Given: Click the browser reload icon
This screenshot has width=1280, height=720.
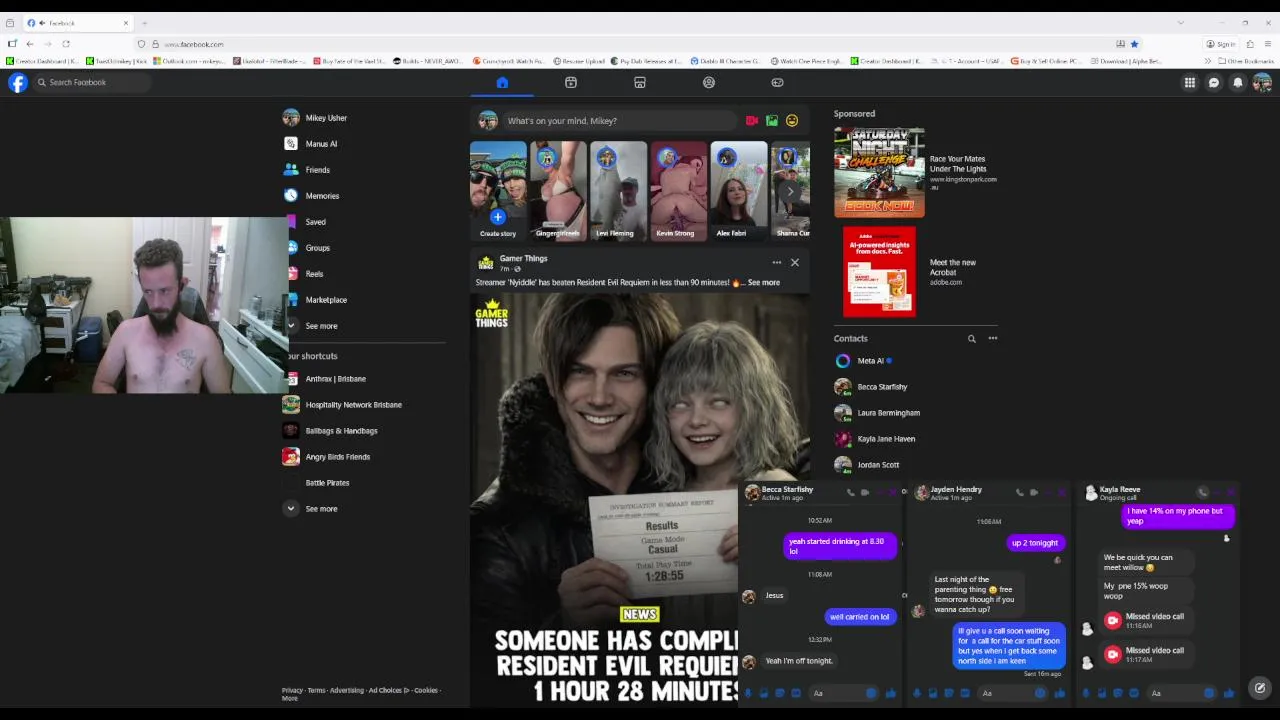Looking at the screenshot, I should tap(66, 44).
